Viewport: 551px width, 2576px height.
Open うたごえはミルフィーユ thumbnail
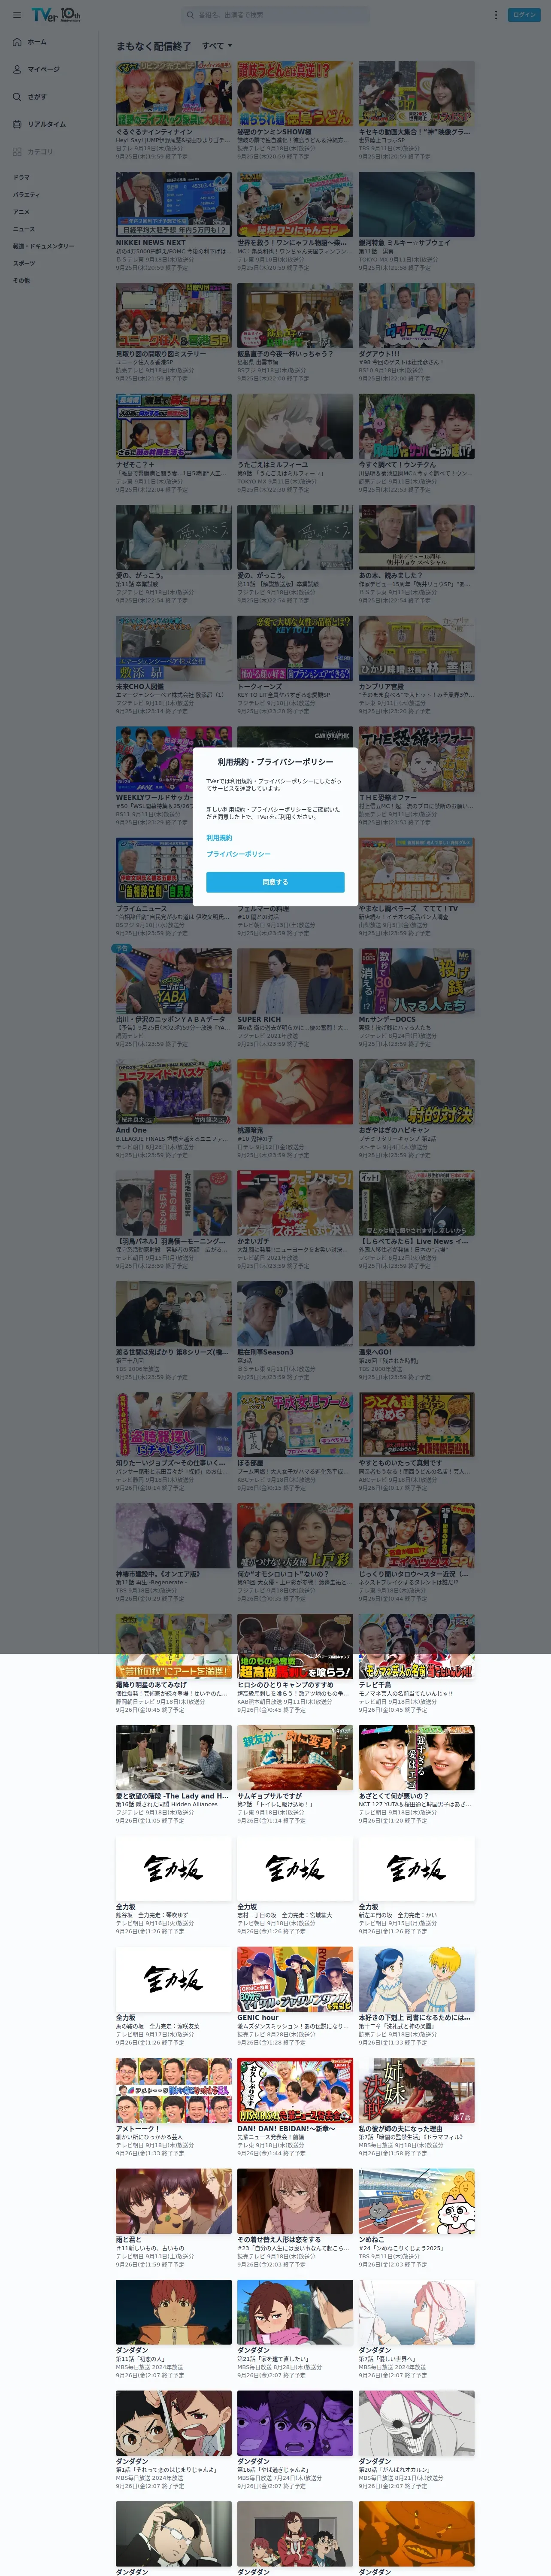pyautogui.click(x=295, y=426)
